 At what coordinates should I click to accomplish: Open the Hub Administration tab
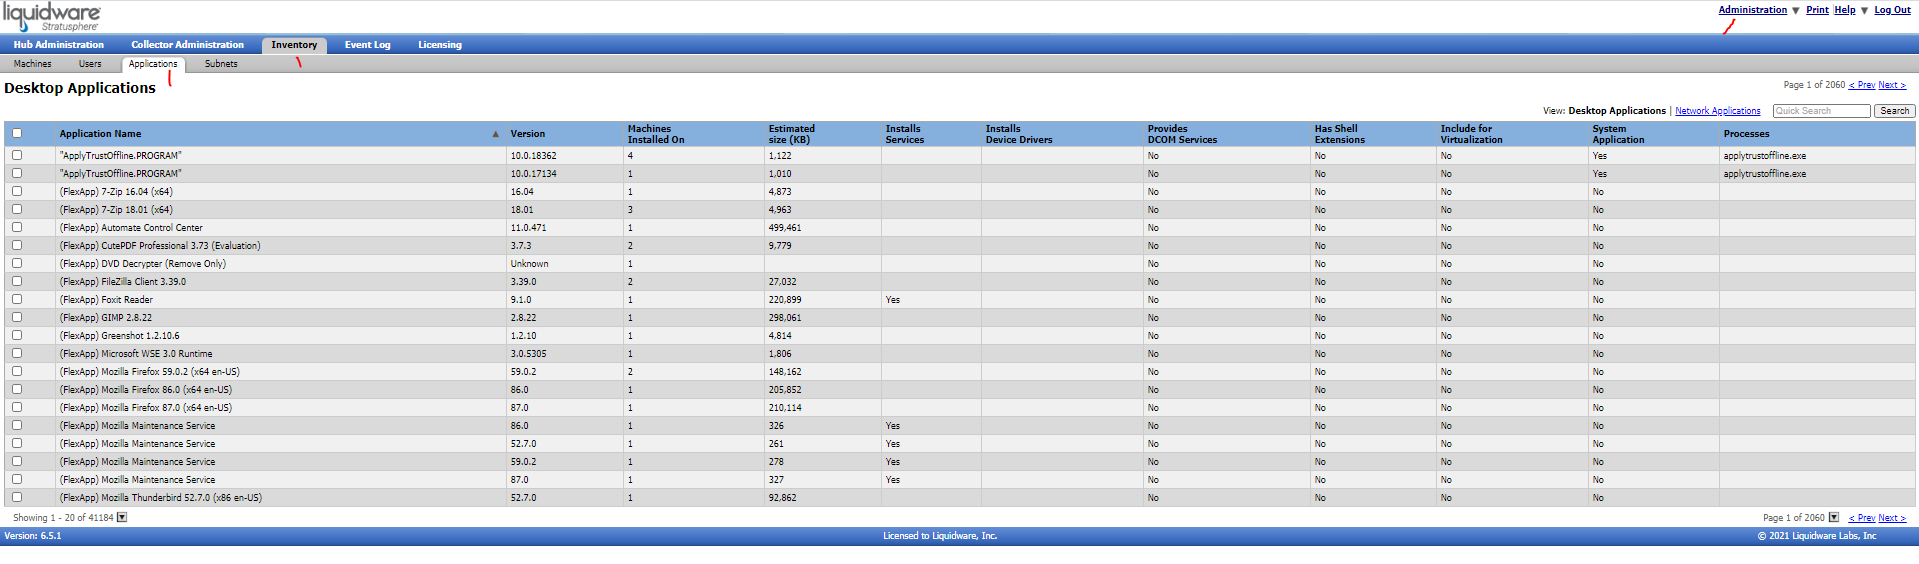(59, 45)
